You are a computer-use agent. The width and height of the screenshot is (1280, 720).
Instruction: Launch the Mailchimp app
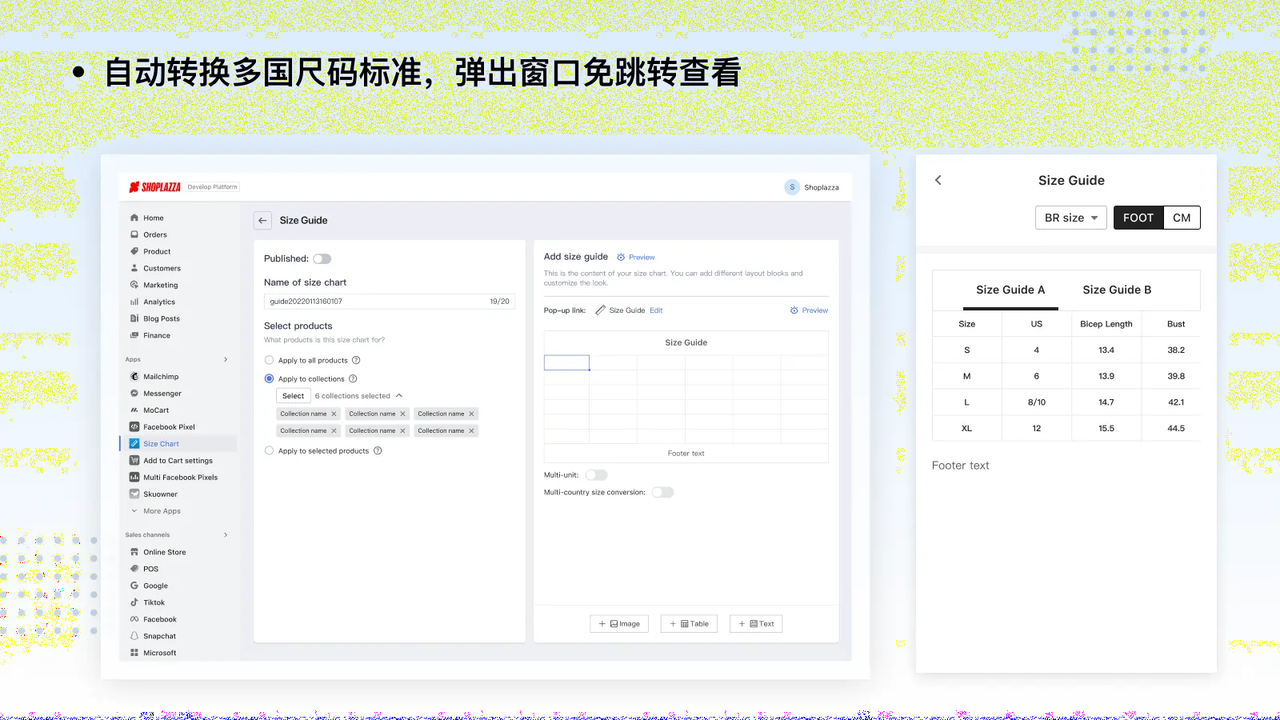[161, 377]
